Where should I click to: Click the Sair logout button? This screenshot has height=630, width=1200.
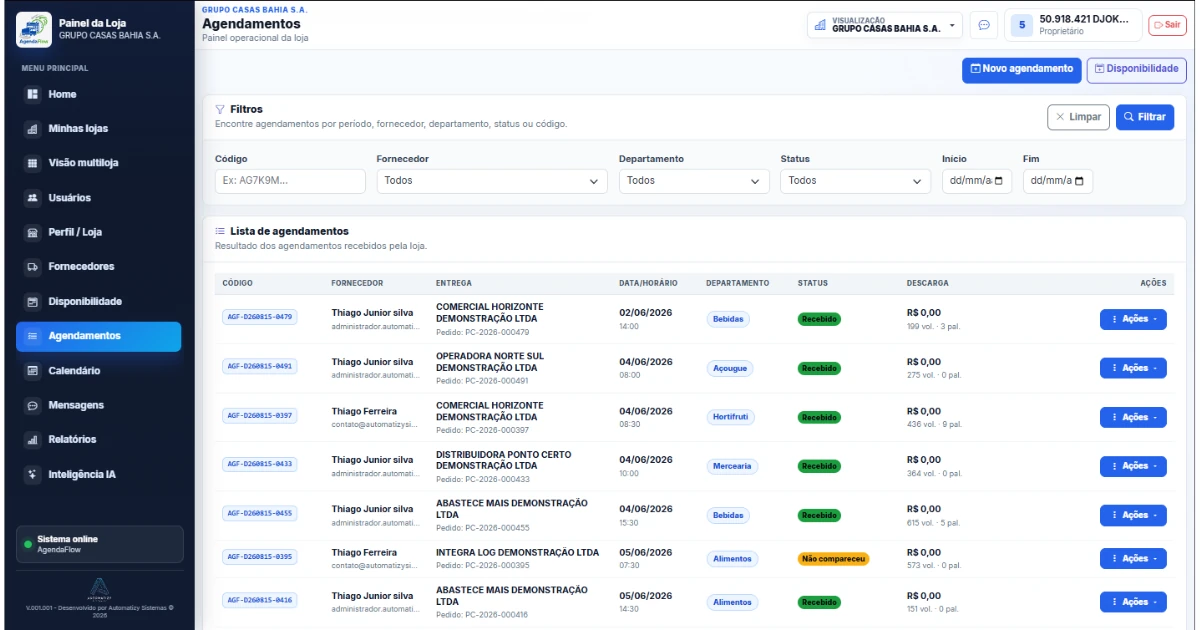[x=1167, y=25]
